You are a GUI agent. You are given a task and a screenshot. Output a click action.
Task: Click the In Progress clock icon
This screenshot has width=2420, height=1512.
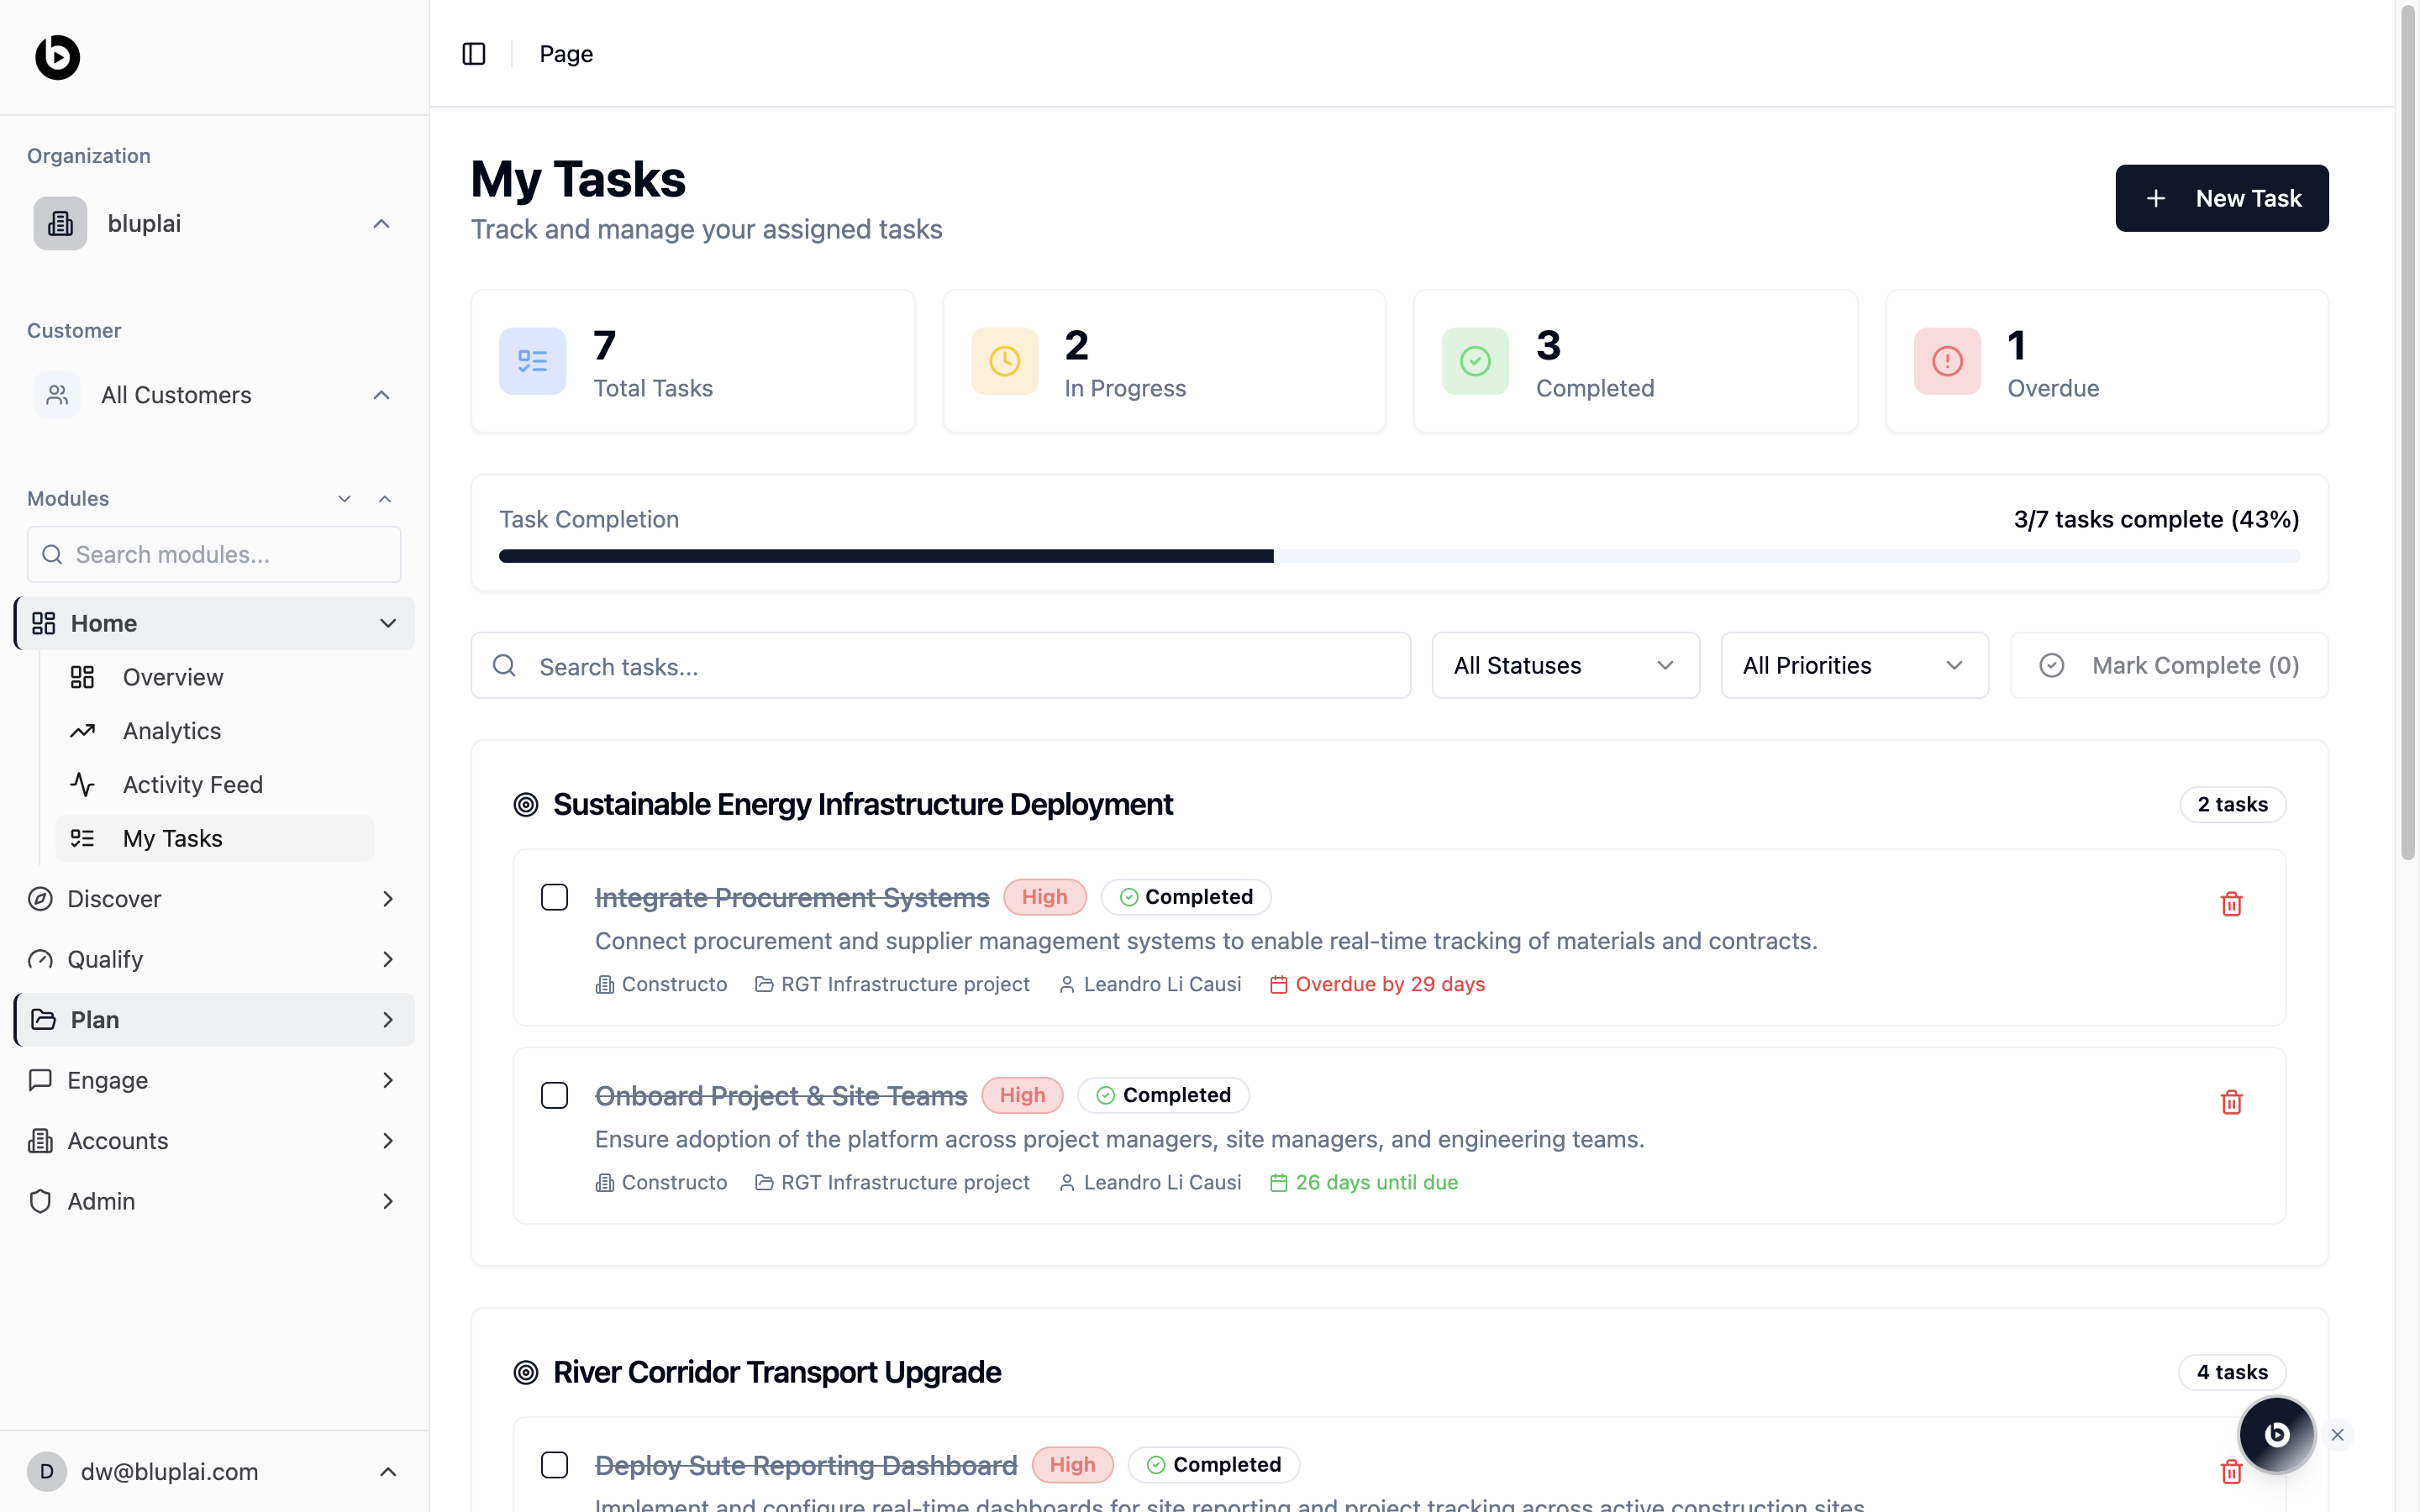[x=1004, y=361]
